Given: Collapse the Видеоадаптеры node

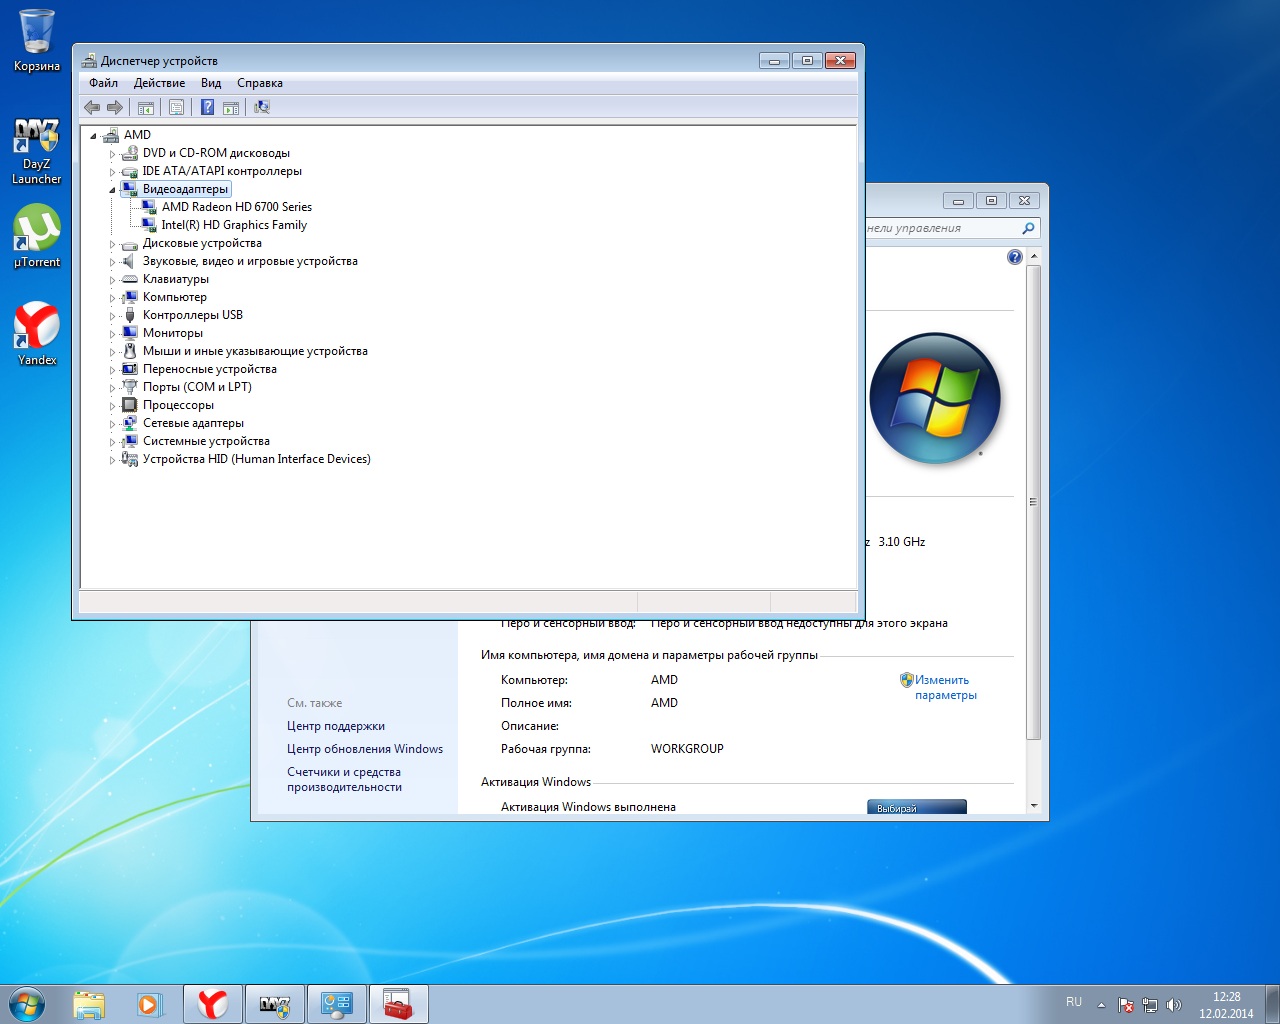Looking at the screenshot, I should 112,190.
